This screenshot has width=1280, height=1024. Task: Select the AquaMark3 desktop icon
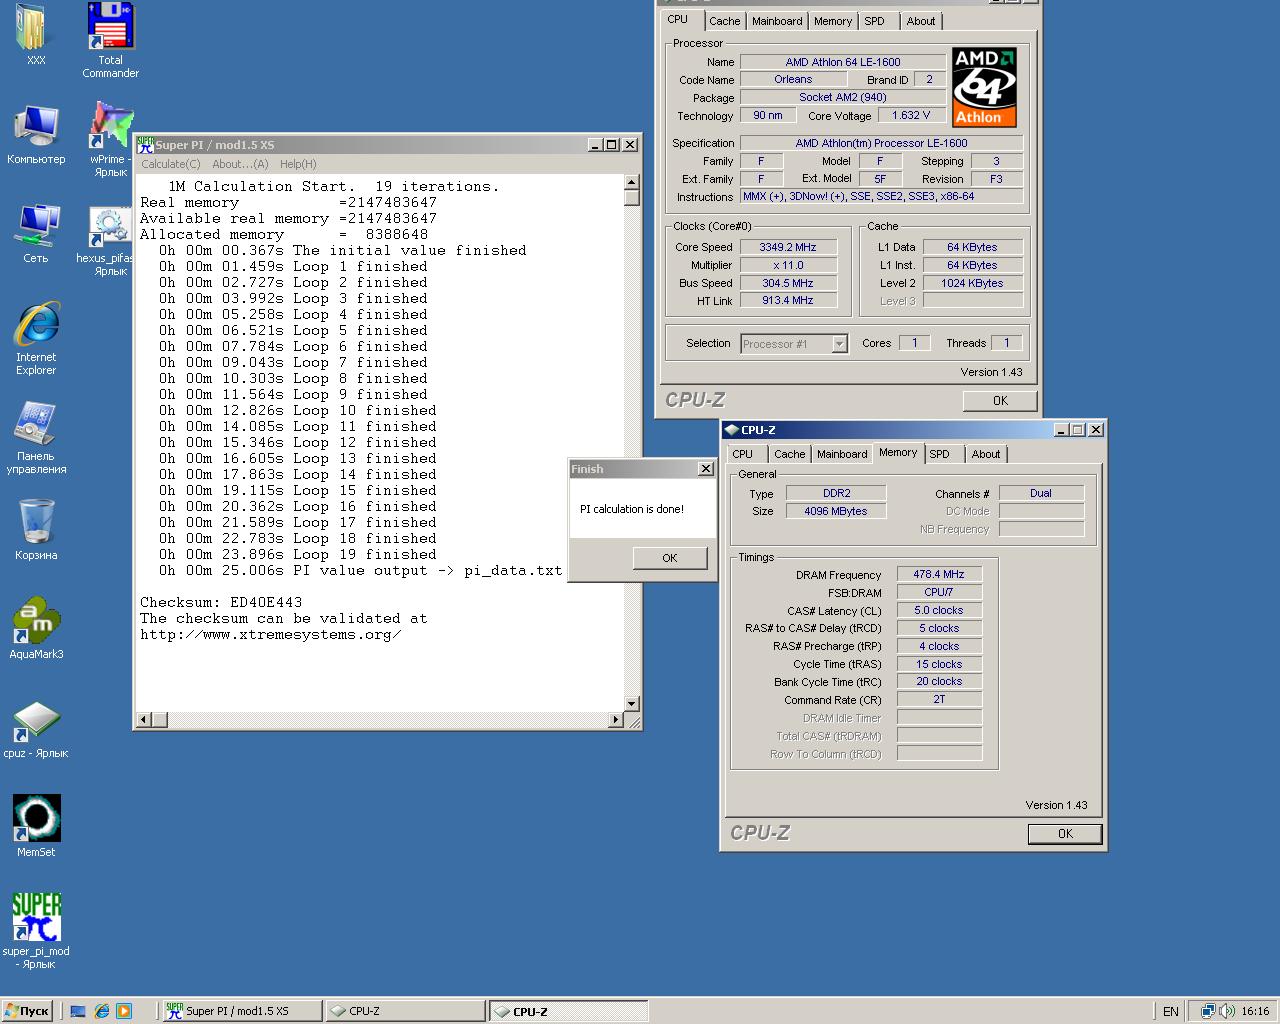(x=36, y=629)
